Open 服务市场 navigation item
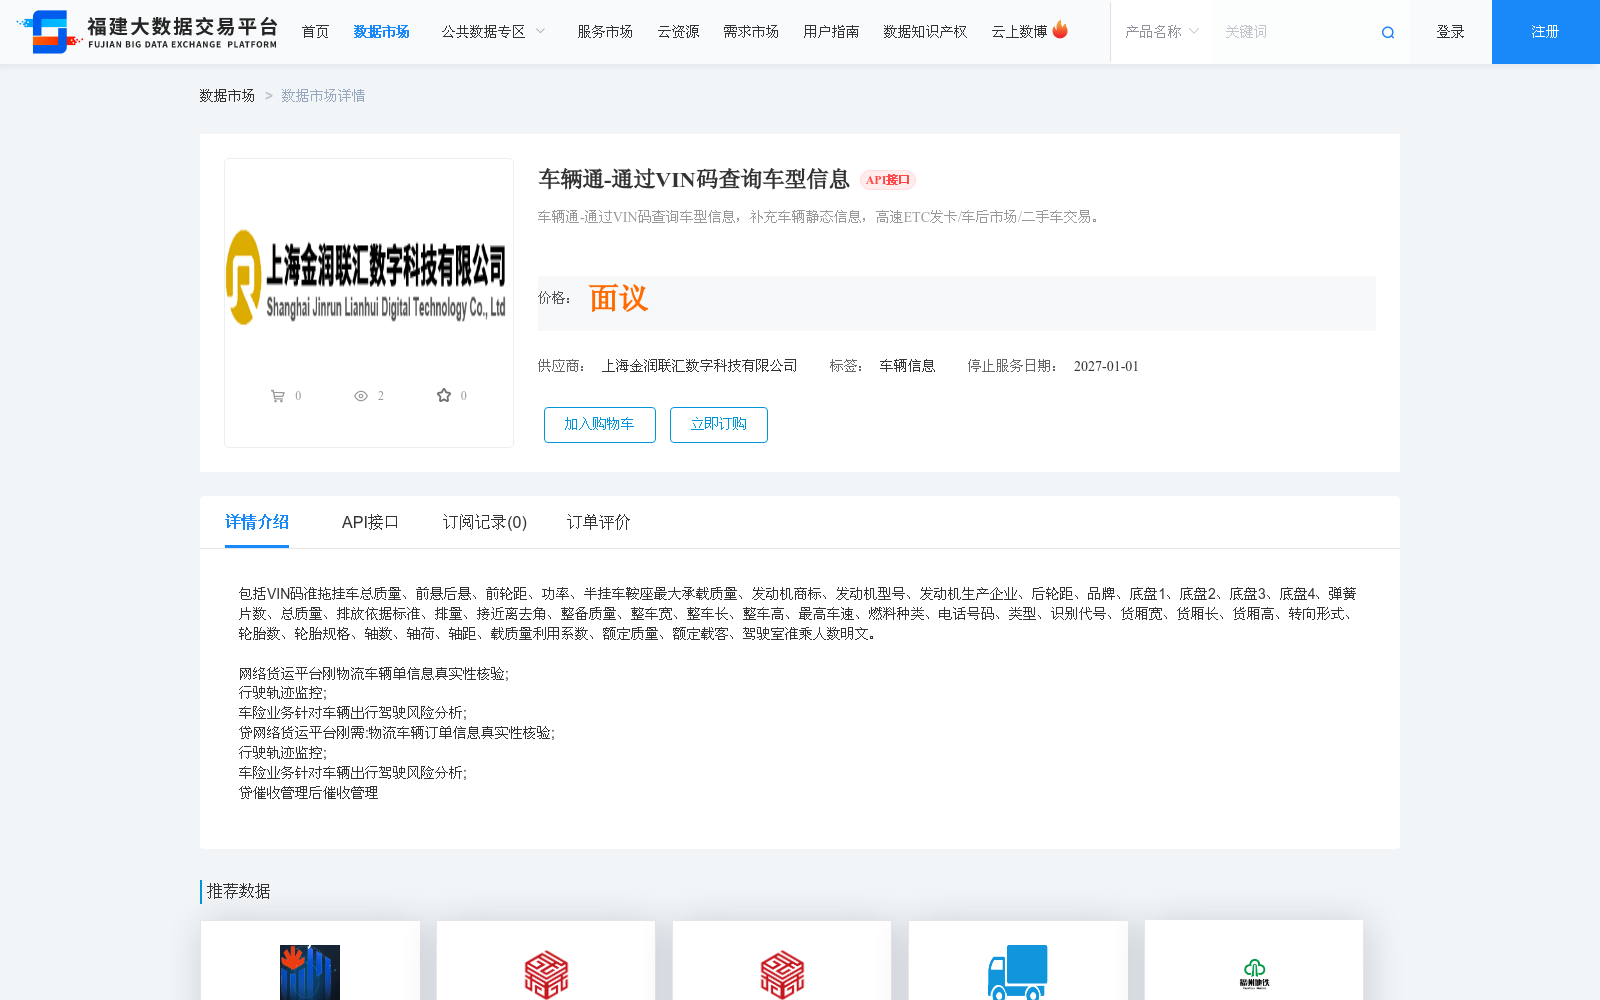Screen dimensions: 1600x1000 (605, 32)
